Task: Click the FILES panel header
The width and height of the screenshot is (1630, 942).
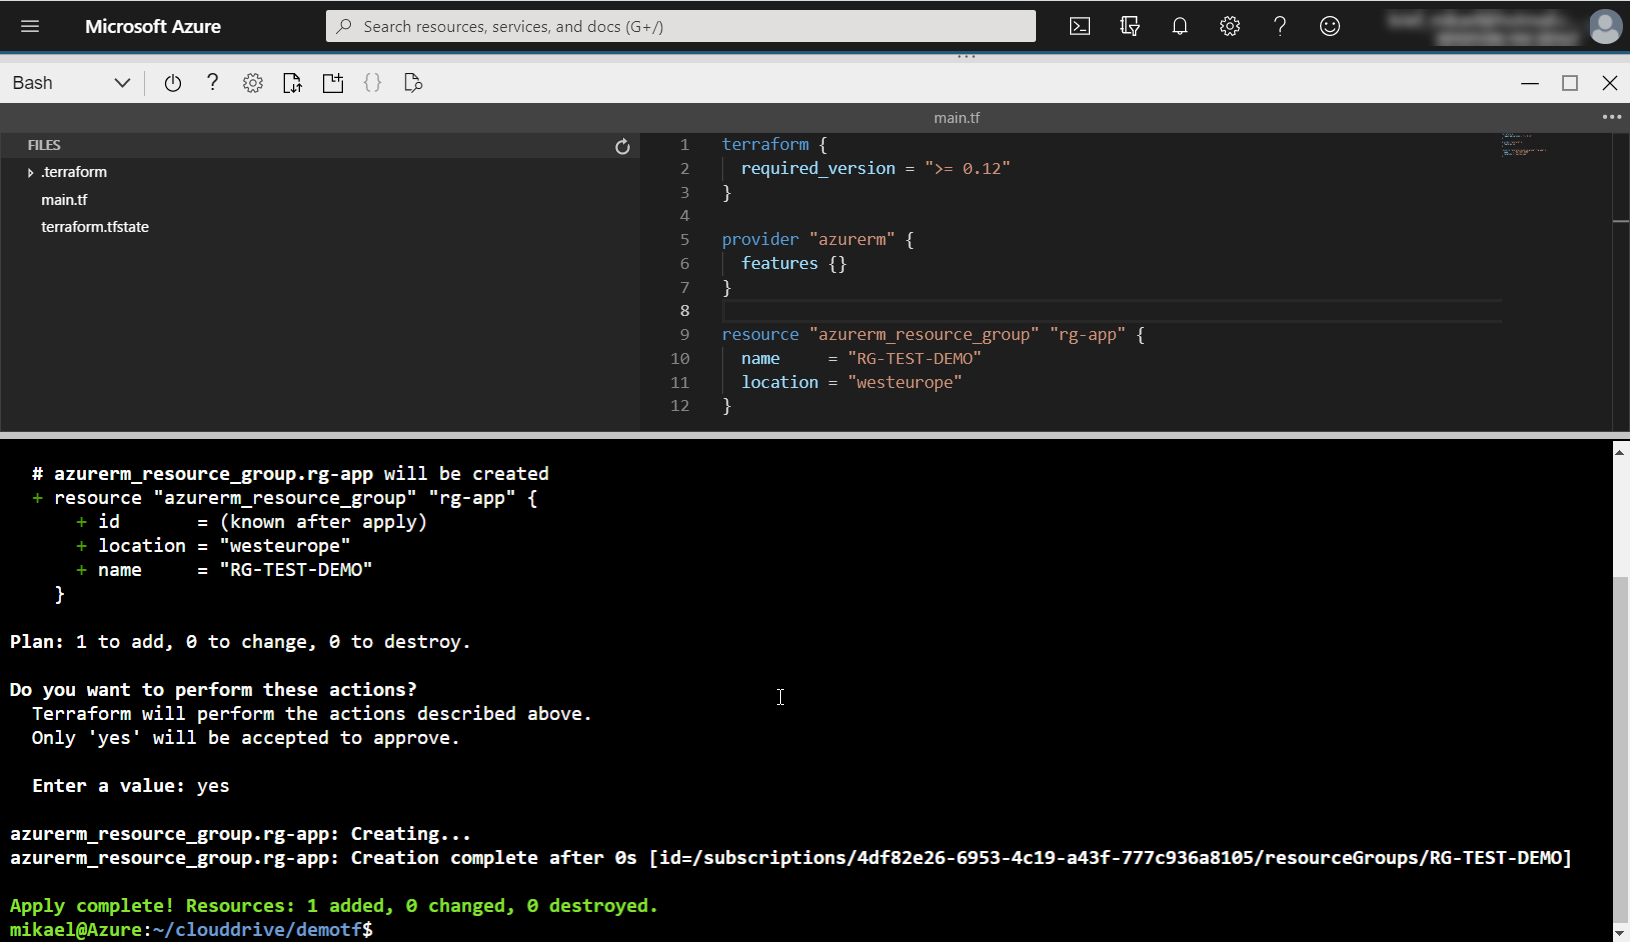Action: click(44, 145)
